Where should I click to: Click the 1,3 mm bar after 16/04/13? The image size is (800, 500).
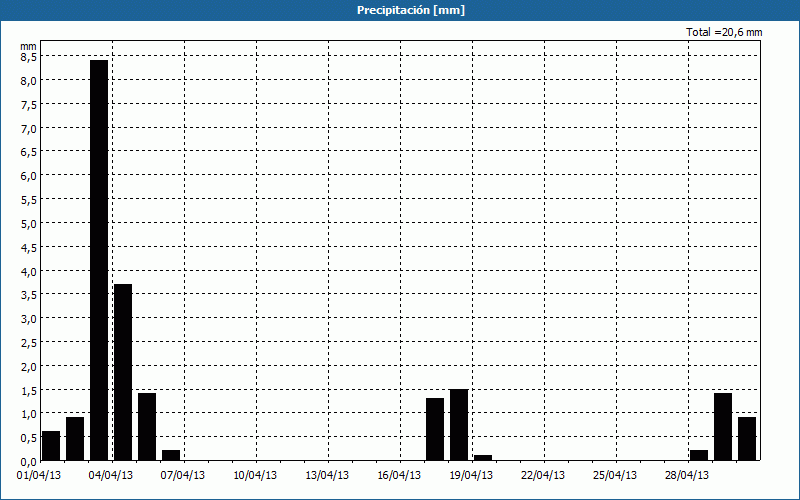[x=435, y=430]
